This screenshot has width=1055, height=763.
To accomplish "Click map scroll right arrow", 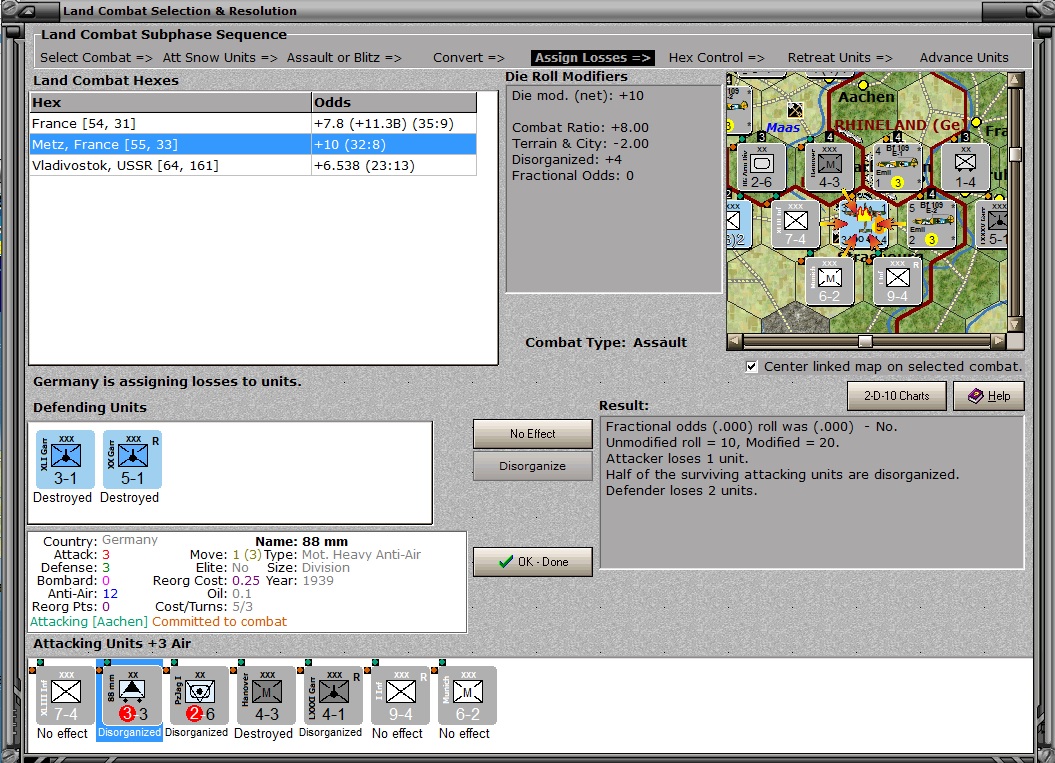I will [x=999, y=342].
